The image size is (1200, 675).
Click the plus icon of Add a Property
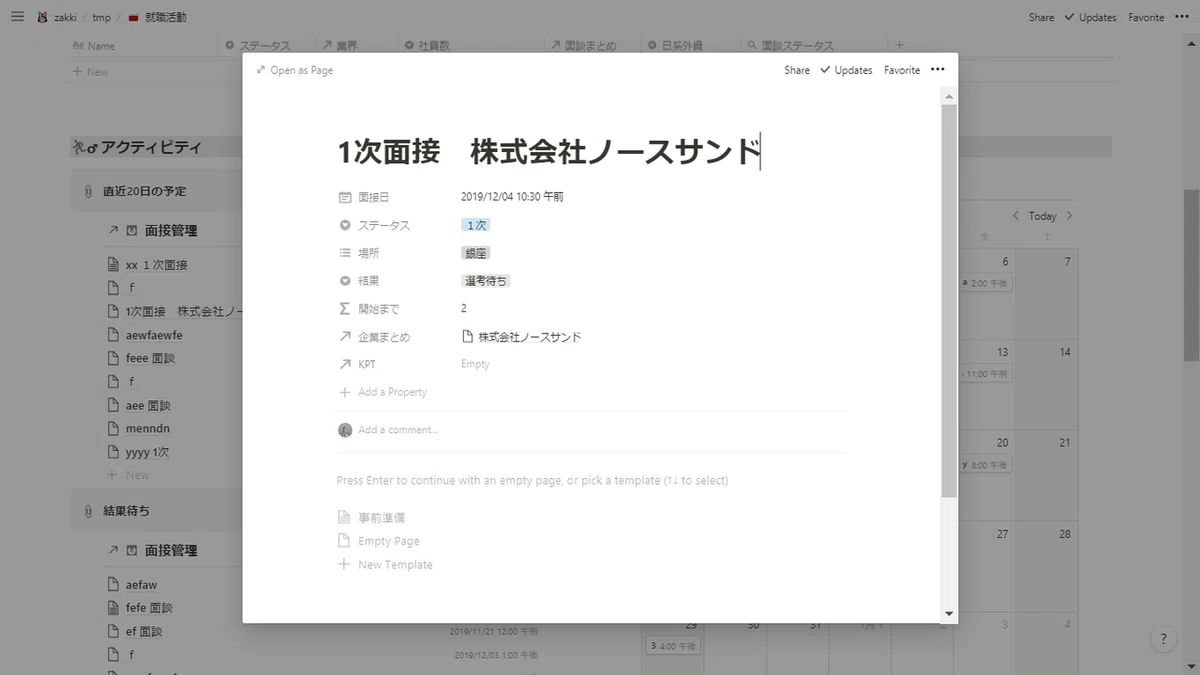(x=345, y=392)
